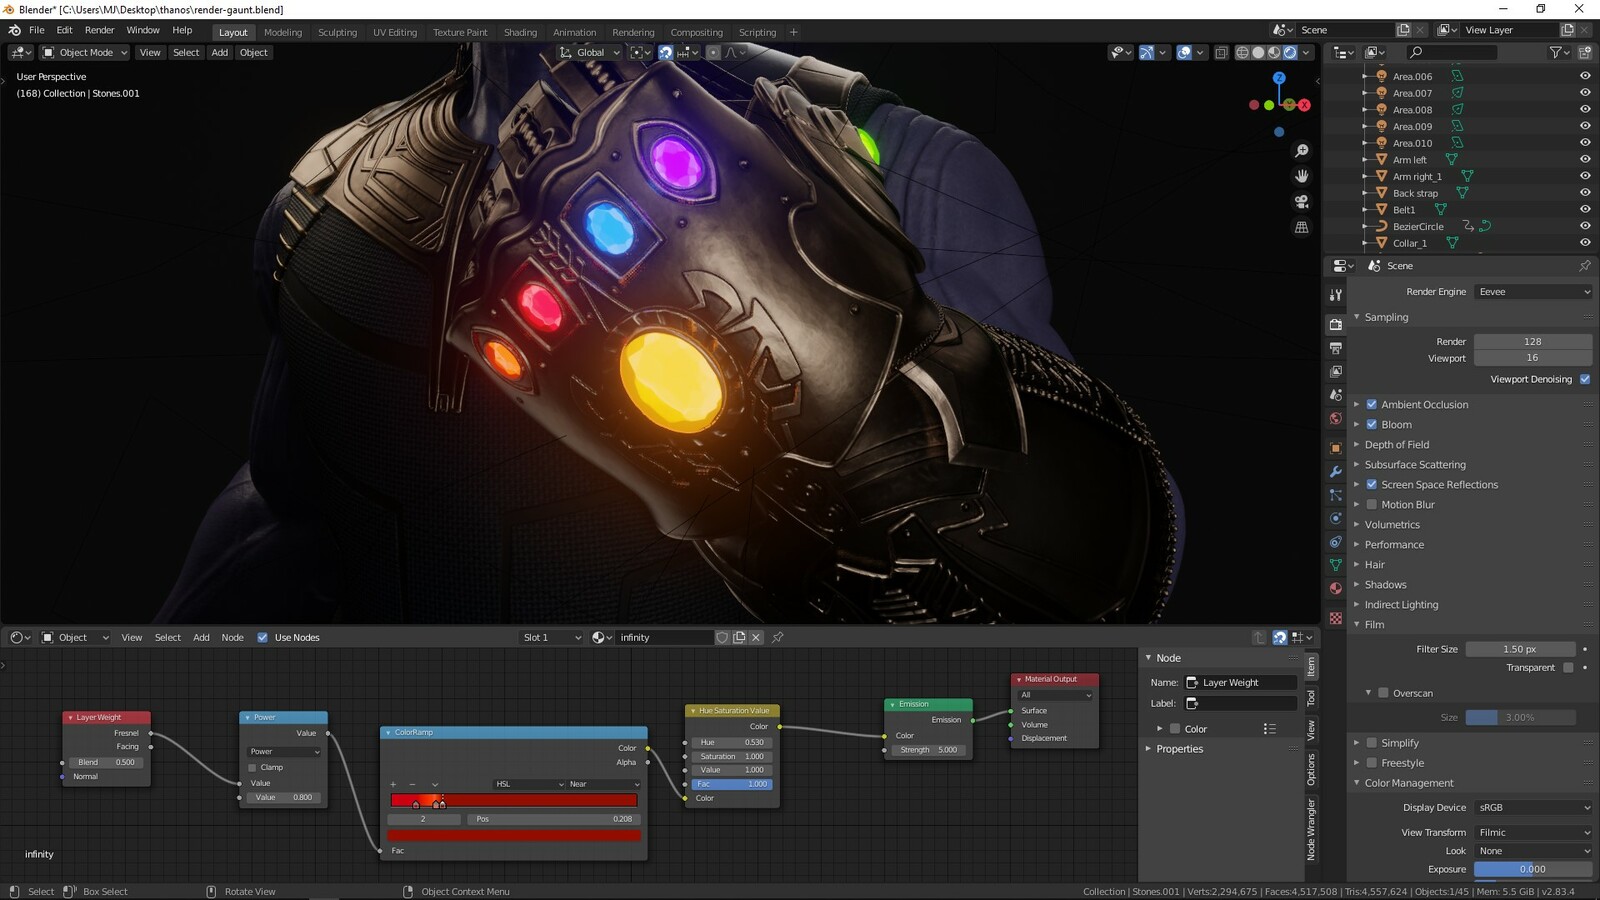The height and width of the screenshot is (900, 1600).
Task: Hide Area.006 with its eye icon
Action: coord(1585,76)
